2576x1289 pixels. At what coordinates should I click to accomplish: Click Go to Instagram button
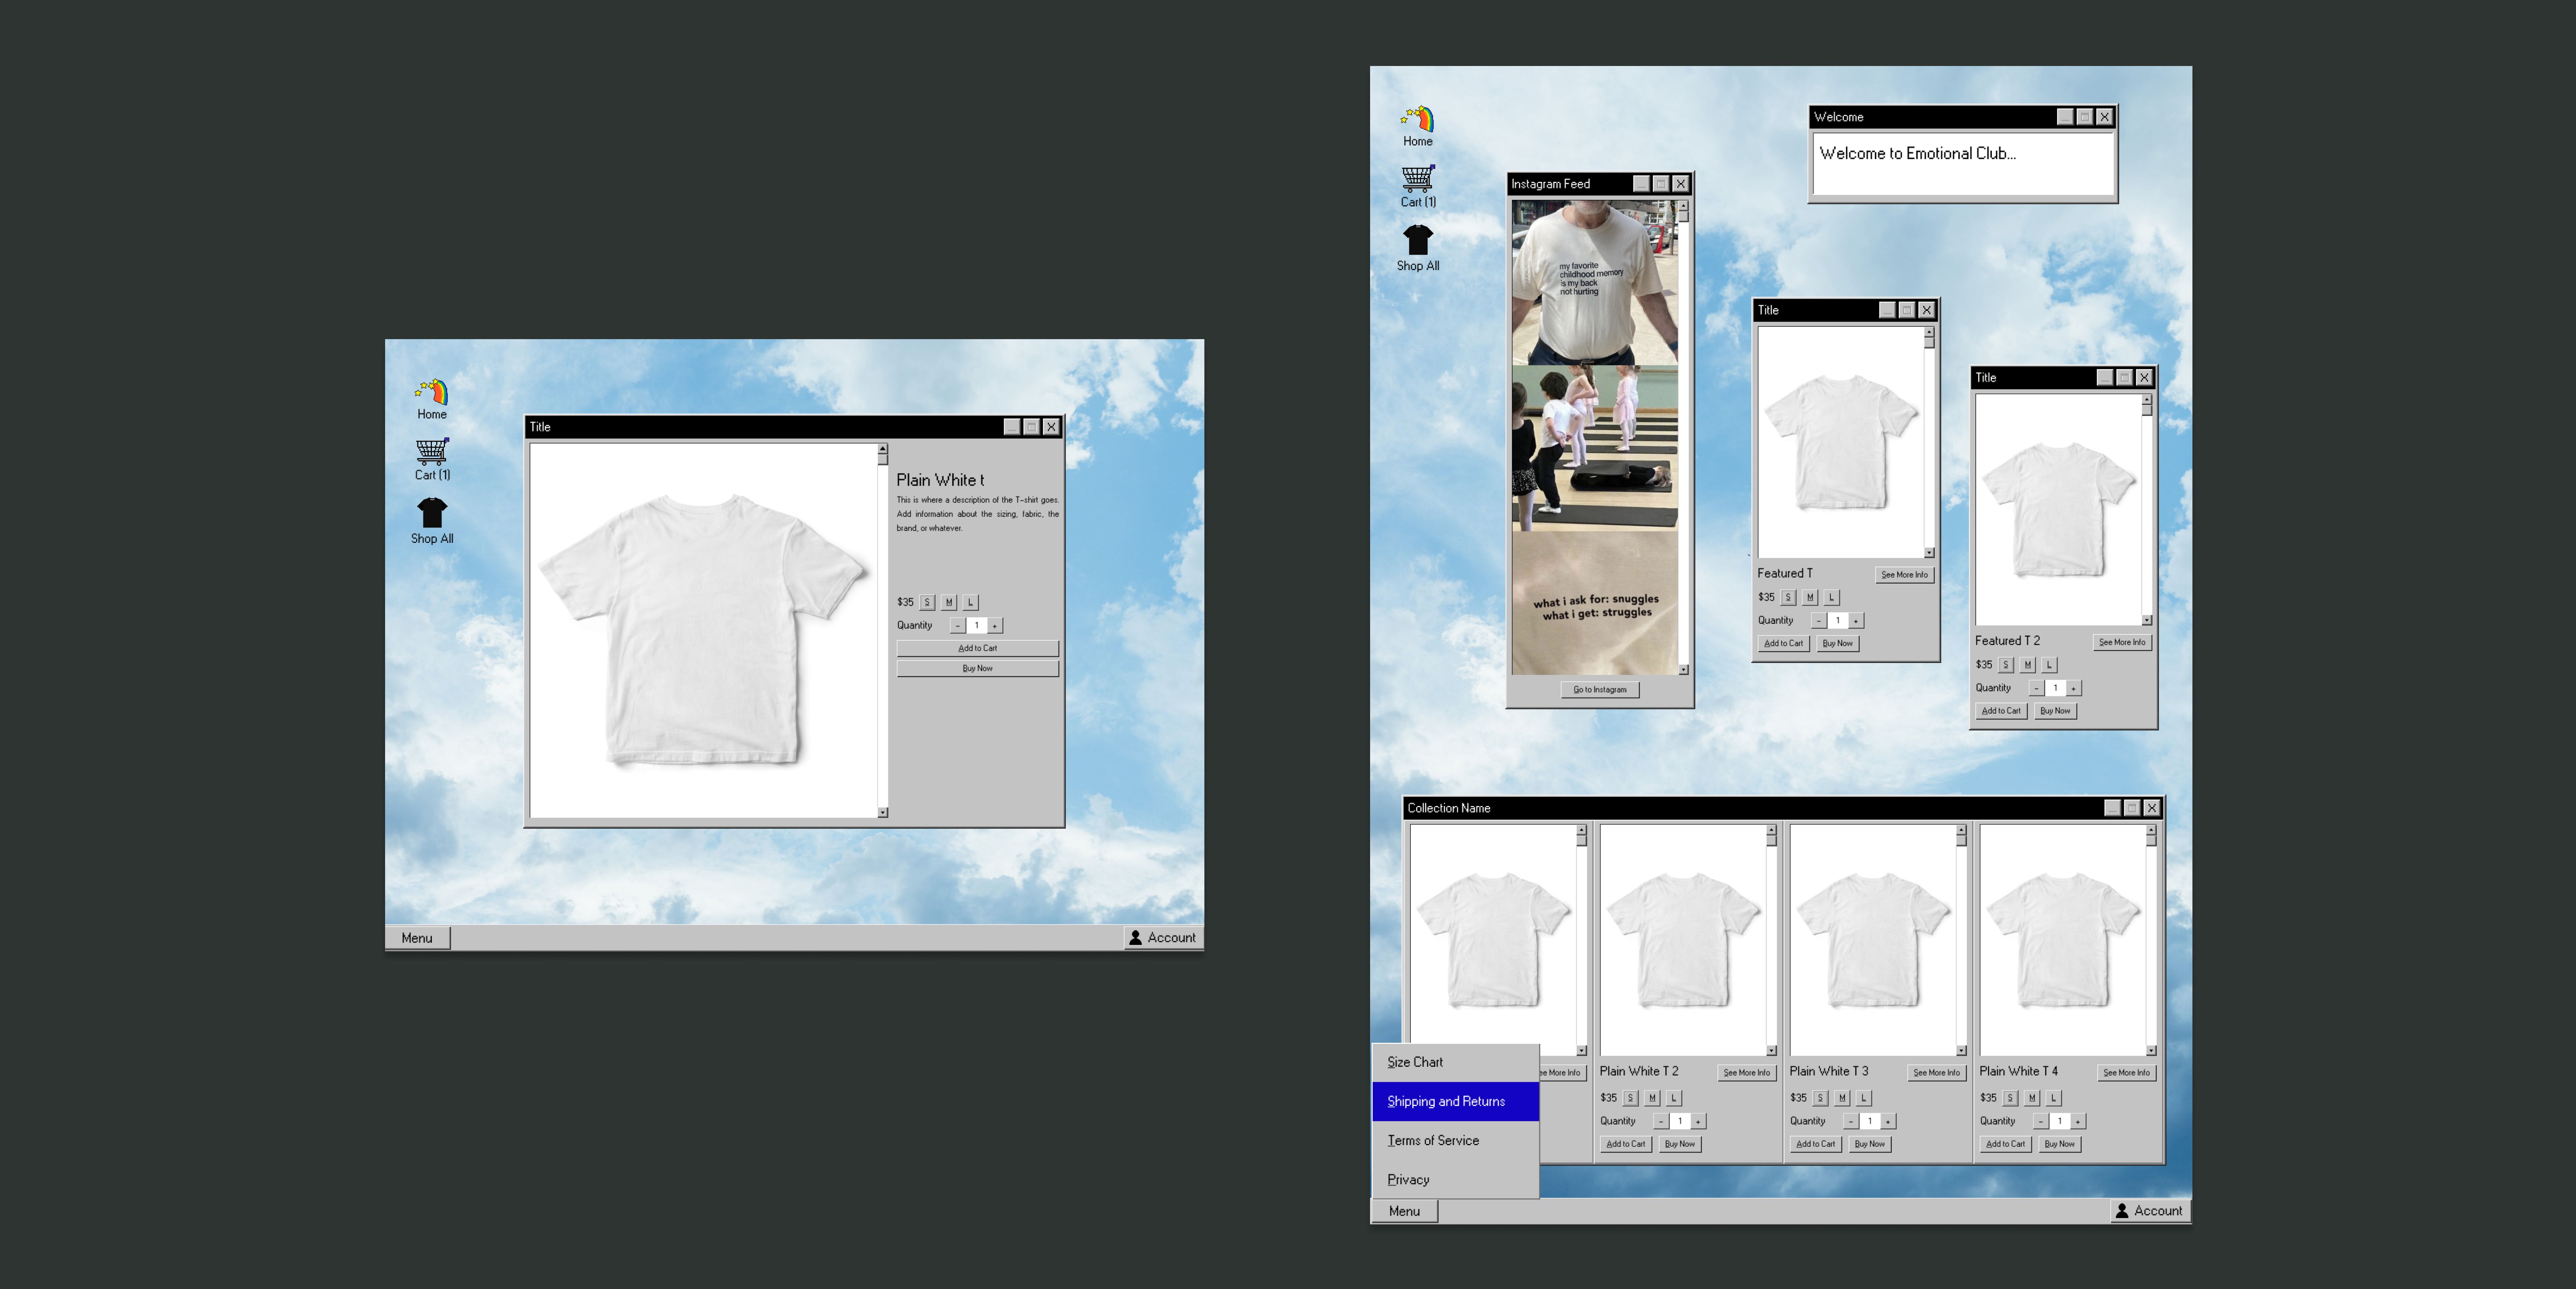1599,690
